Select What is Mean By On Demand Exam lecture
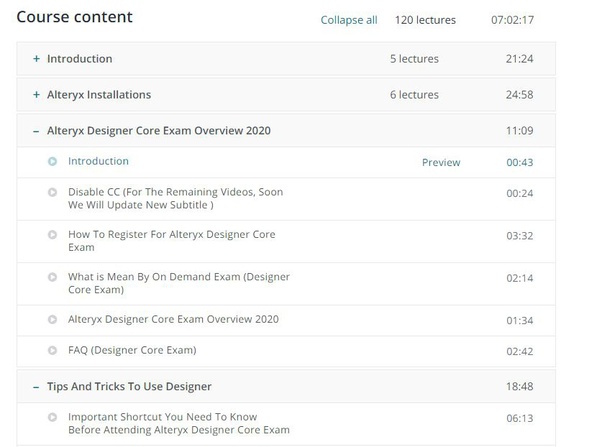 (x=179, y=283)
